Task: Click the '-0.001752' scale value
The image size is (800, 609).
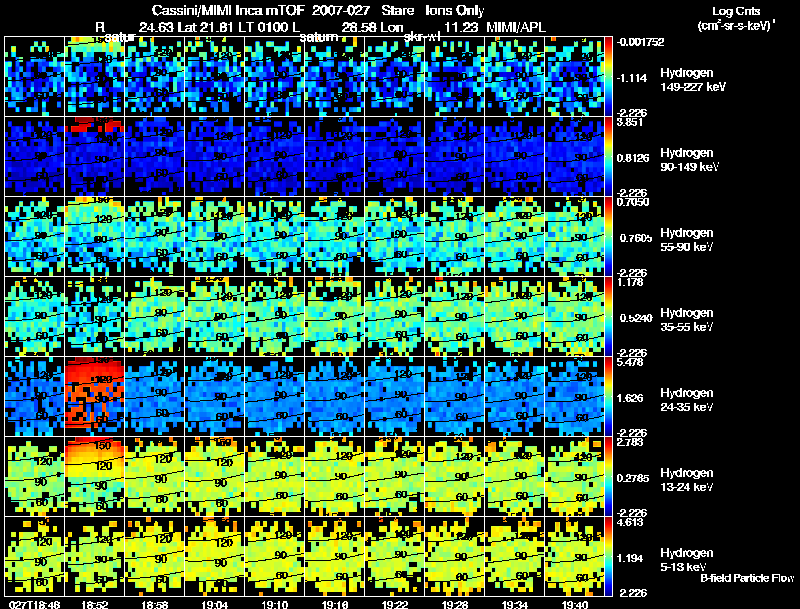Action: pos(640,42)
